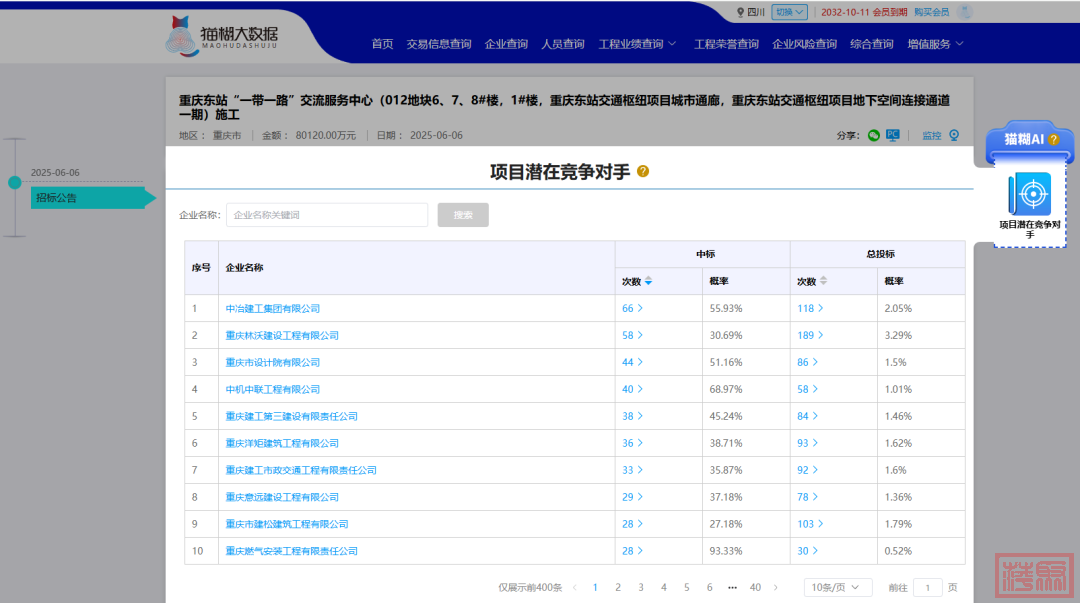
Task: Go to the 首页 menu item
Action: tap(382, 44)
